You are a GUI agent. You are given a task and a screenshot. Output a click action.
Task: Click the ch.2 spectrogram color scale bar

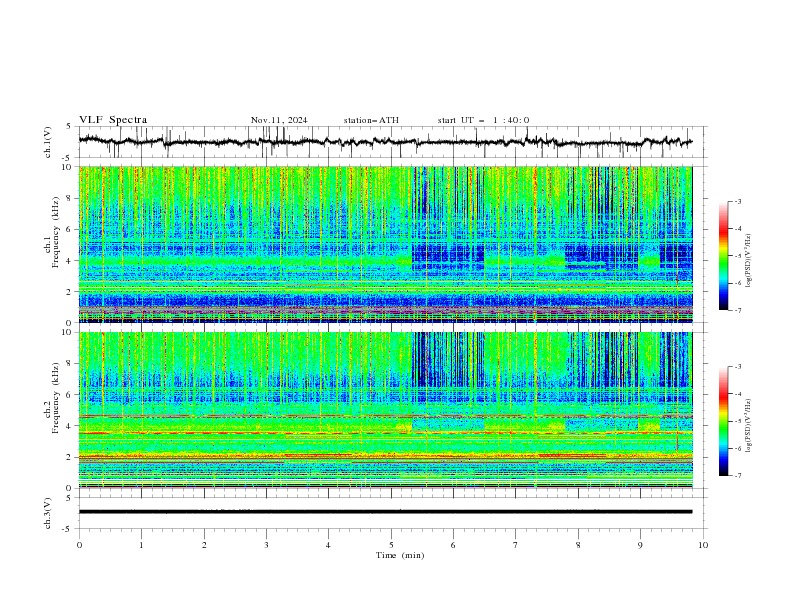723,421
